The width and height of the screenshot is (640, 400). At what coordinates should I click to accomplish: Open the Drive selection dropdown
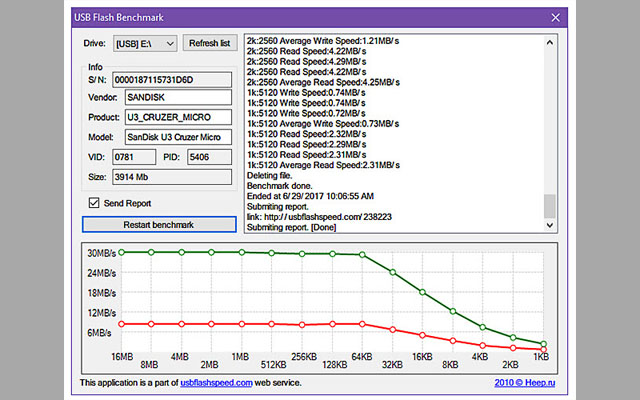click(145, 43)
